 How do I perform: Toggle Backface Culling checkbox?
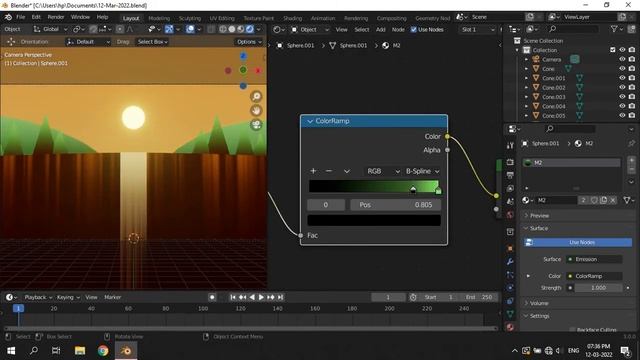(572, 330)
